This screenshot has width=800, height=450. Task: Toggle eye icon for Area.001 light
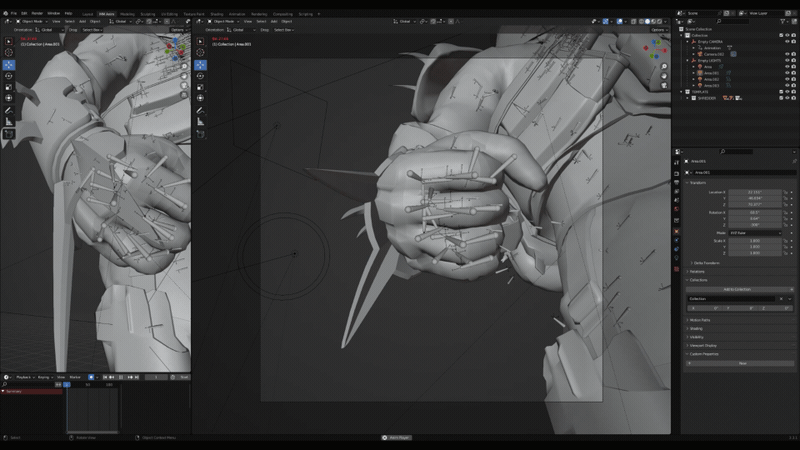787,73
